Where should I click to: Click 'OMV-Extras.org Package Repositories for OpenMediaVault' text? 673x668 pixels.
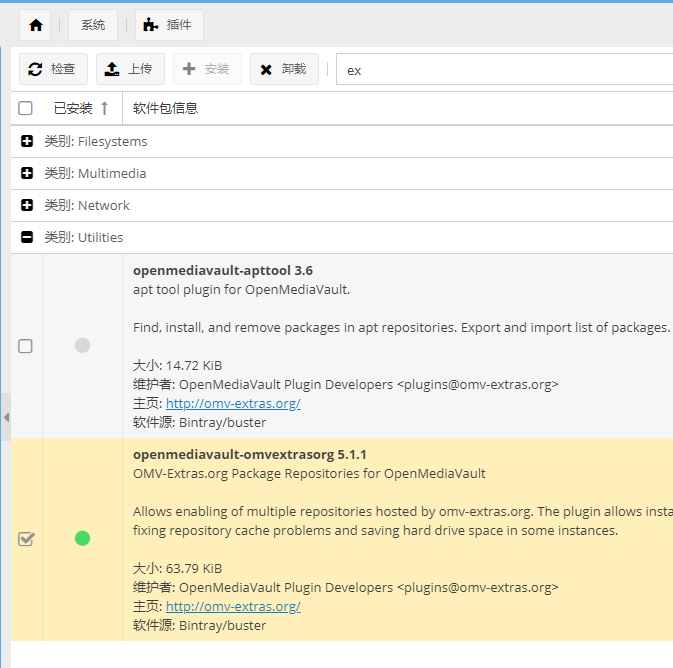pyautogui.click(x=309, y=474)
